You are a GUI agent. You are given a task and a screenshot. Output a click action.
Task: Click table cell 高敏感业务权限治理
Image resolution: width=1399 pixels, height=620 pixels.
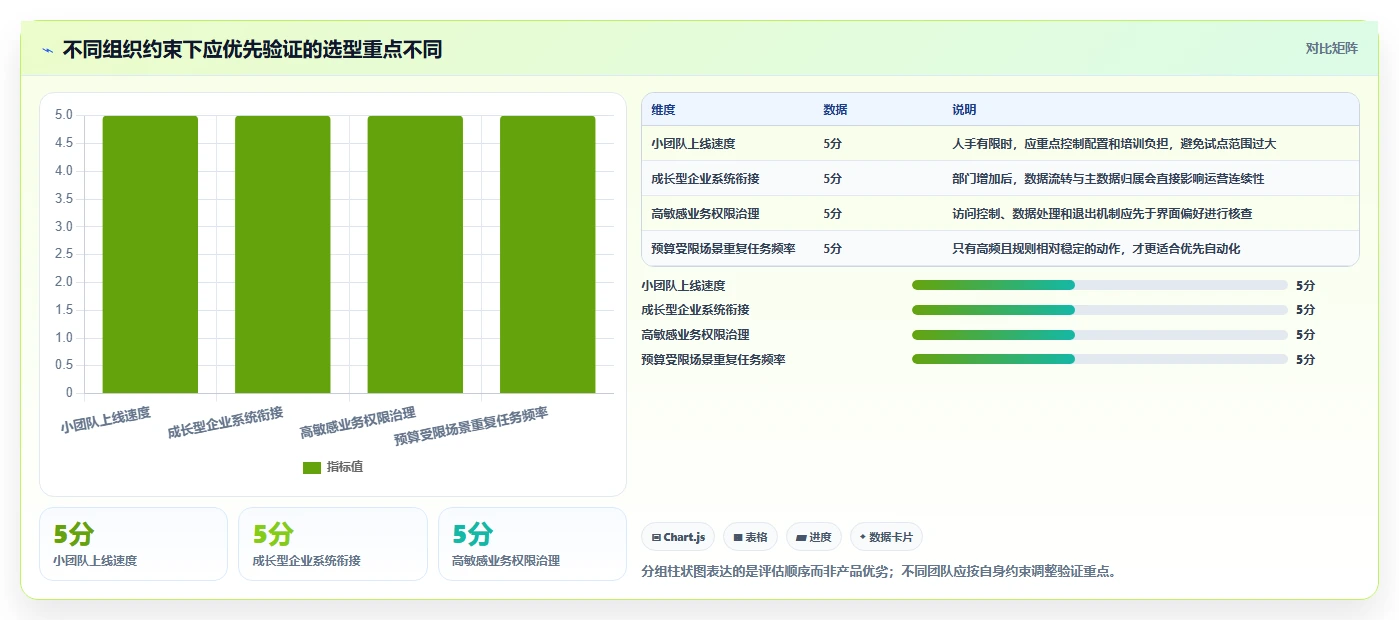tap(705, 214)
